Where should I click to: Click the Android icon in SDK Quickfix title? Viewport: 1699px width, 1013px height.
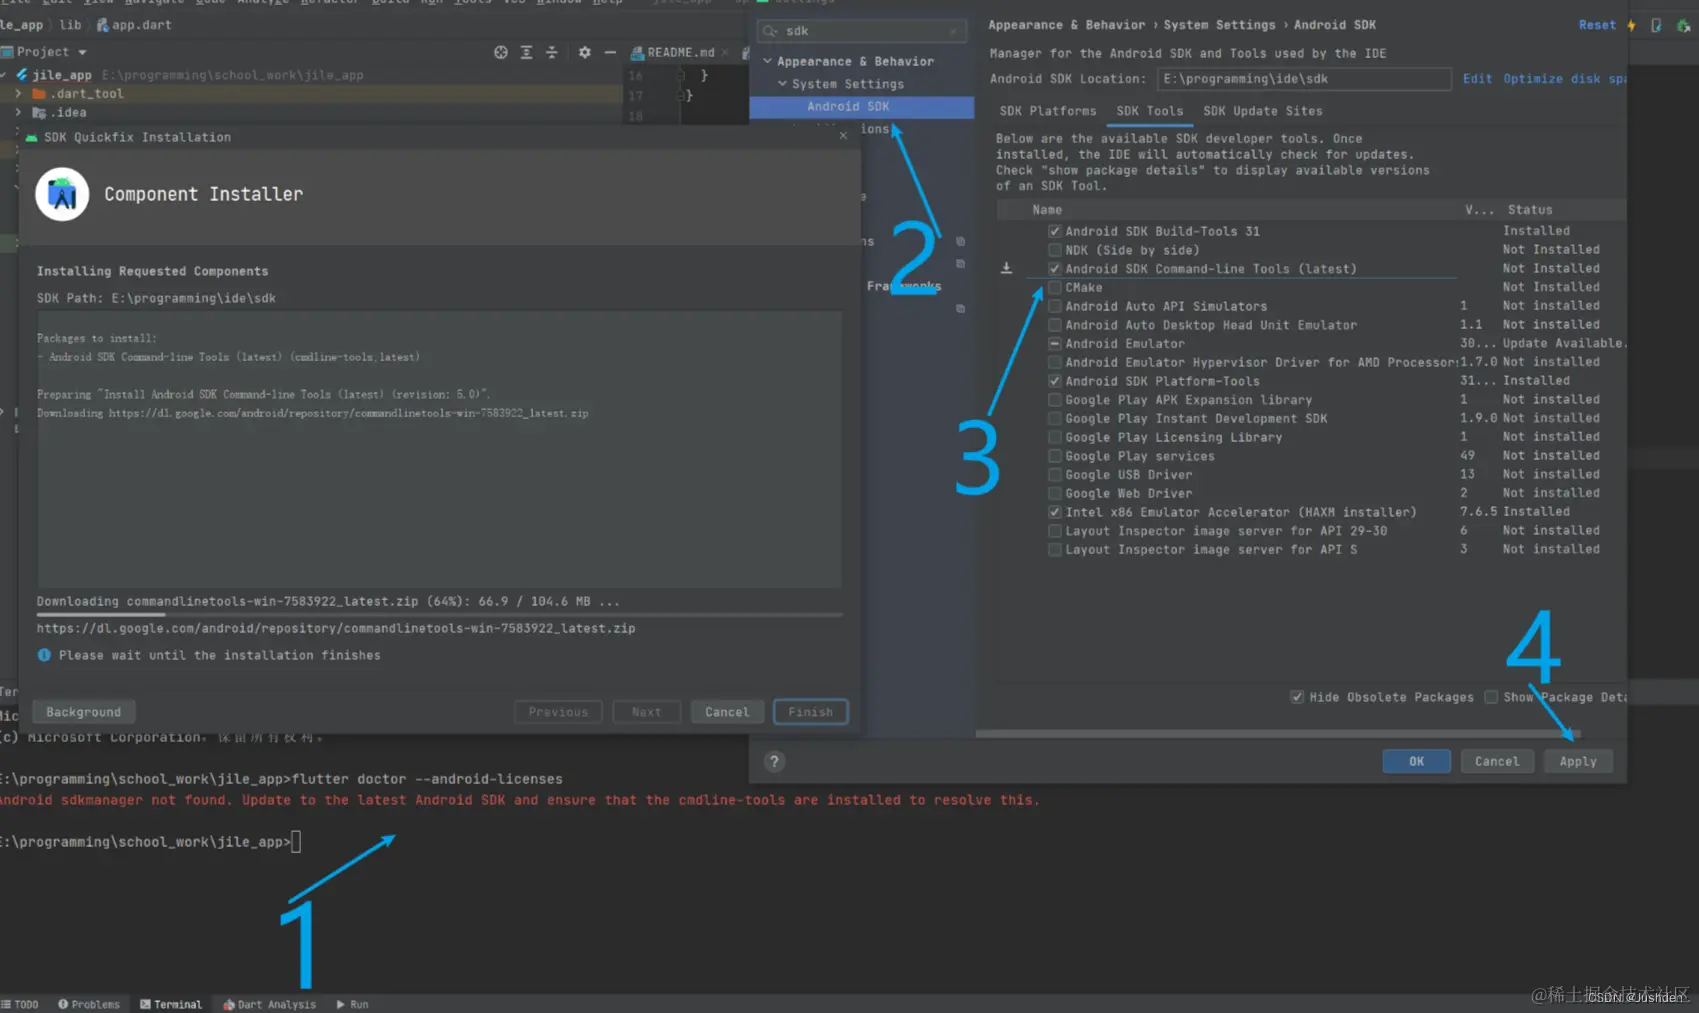tap(32, 137)
